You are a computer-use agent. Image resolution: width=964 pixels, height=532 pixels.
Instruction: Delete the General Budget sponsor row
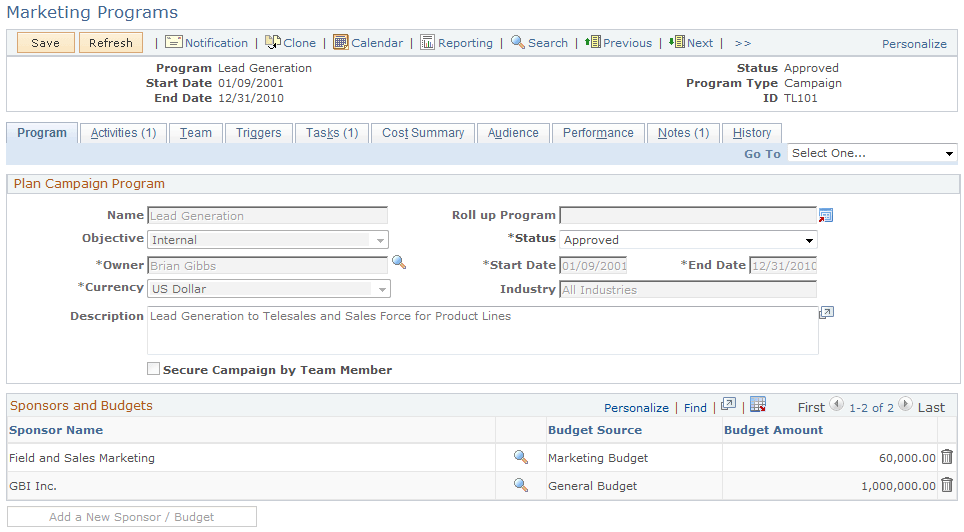947,485
